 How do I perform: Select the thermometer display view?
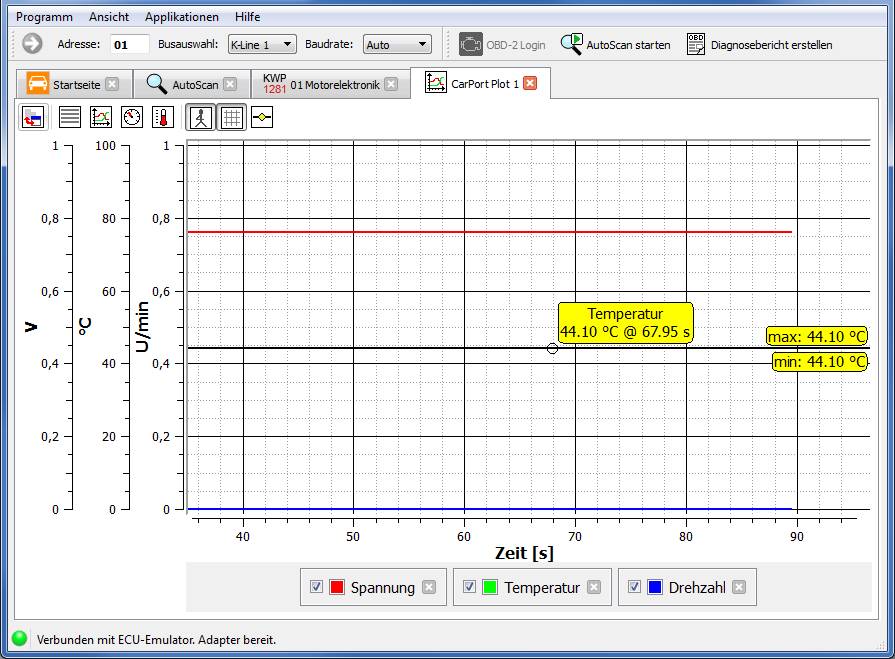point(163,117)
